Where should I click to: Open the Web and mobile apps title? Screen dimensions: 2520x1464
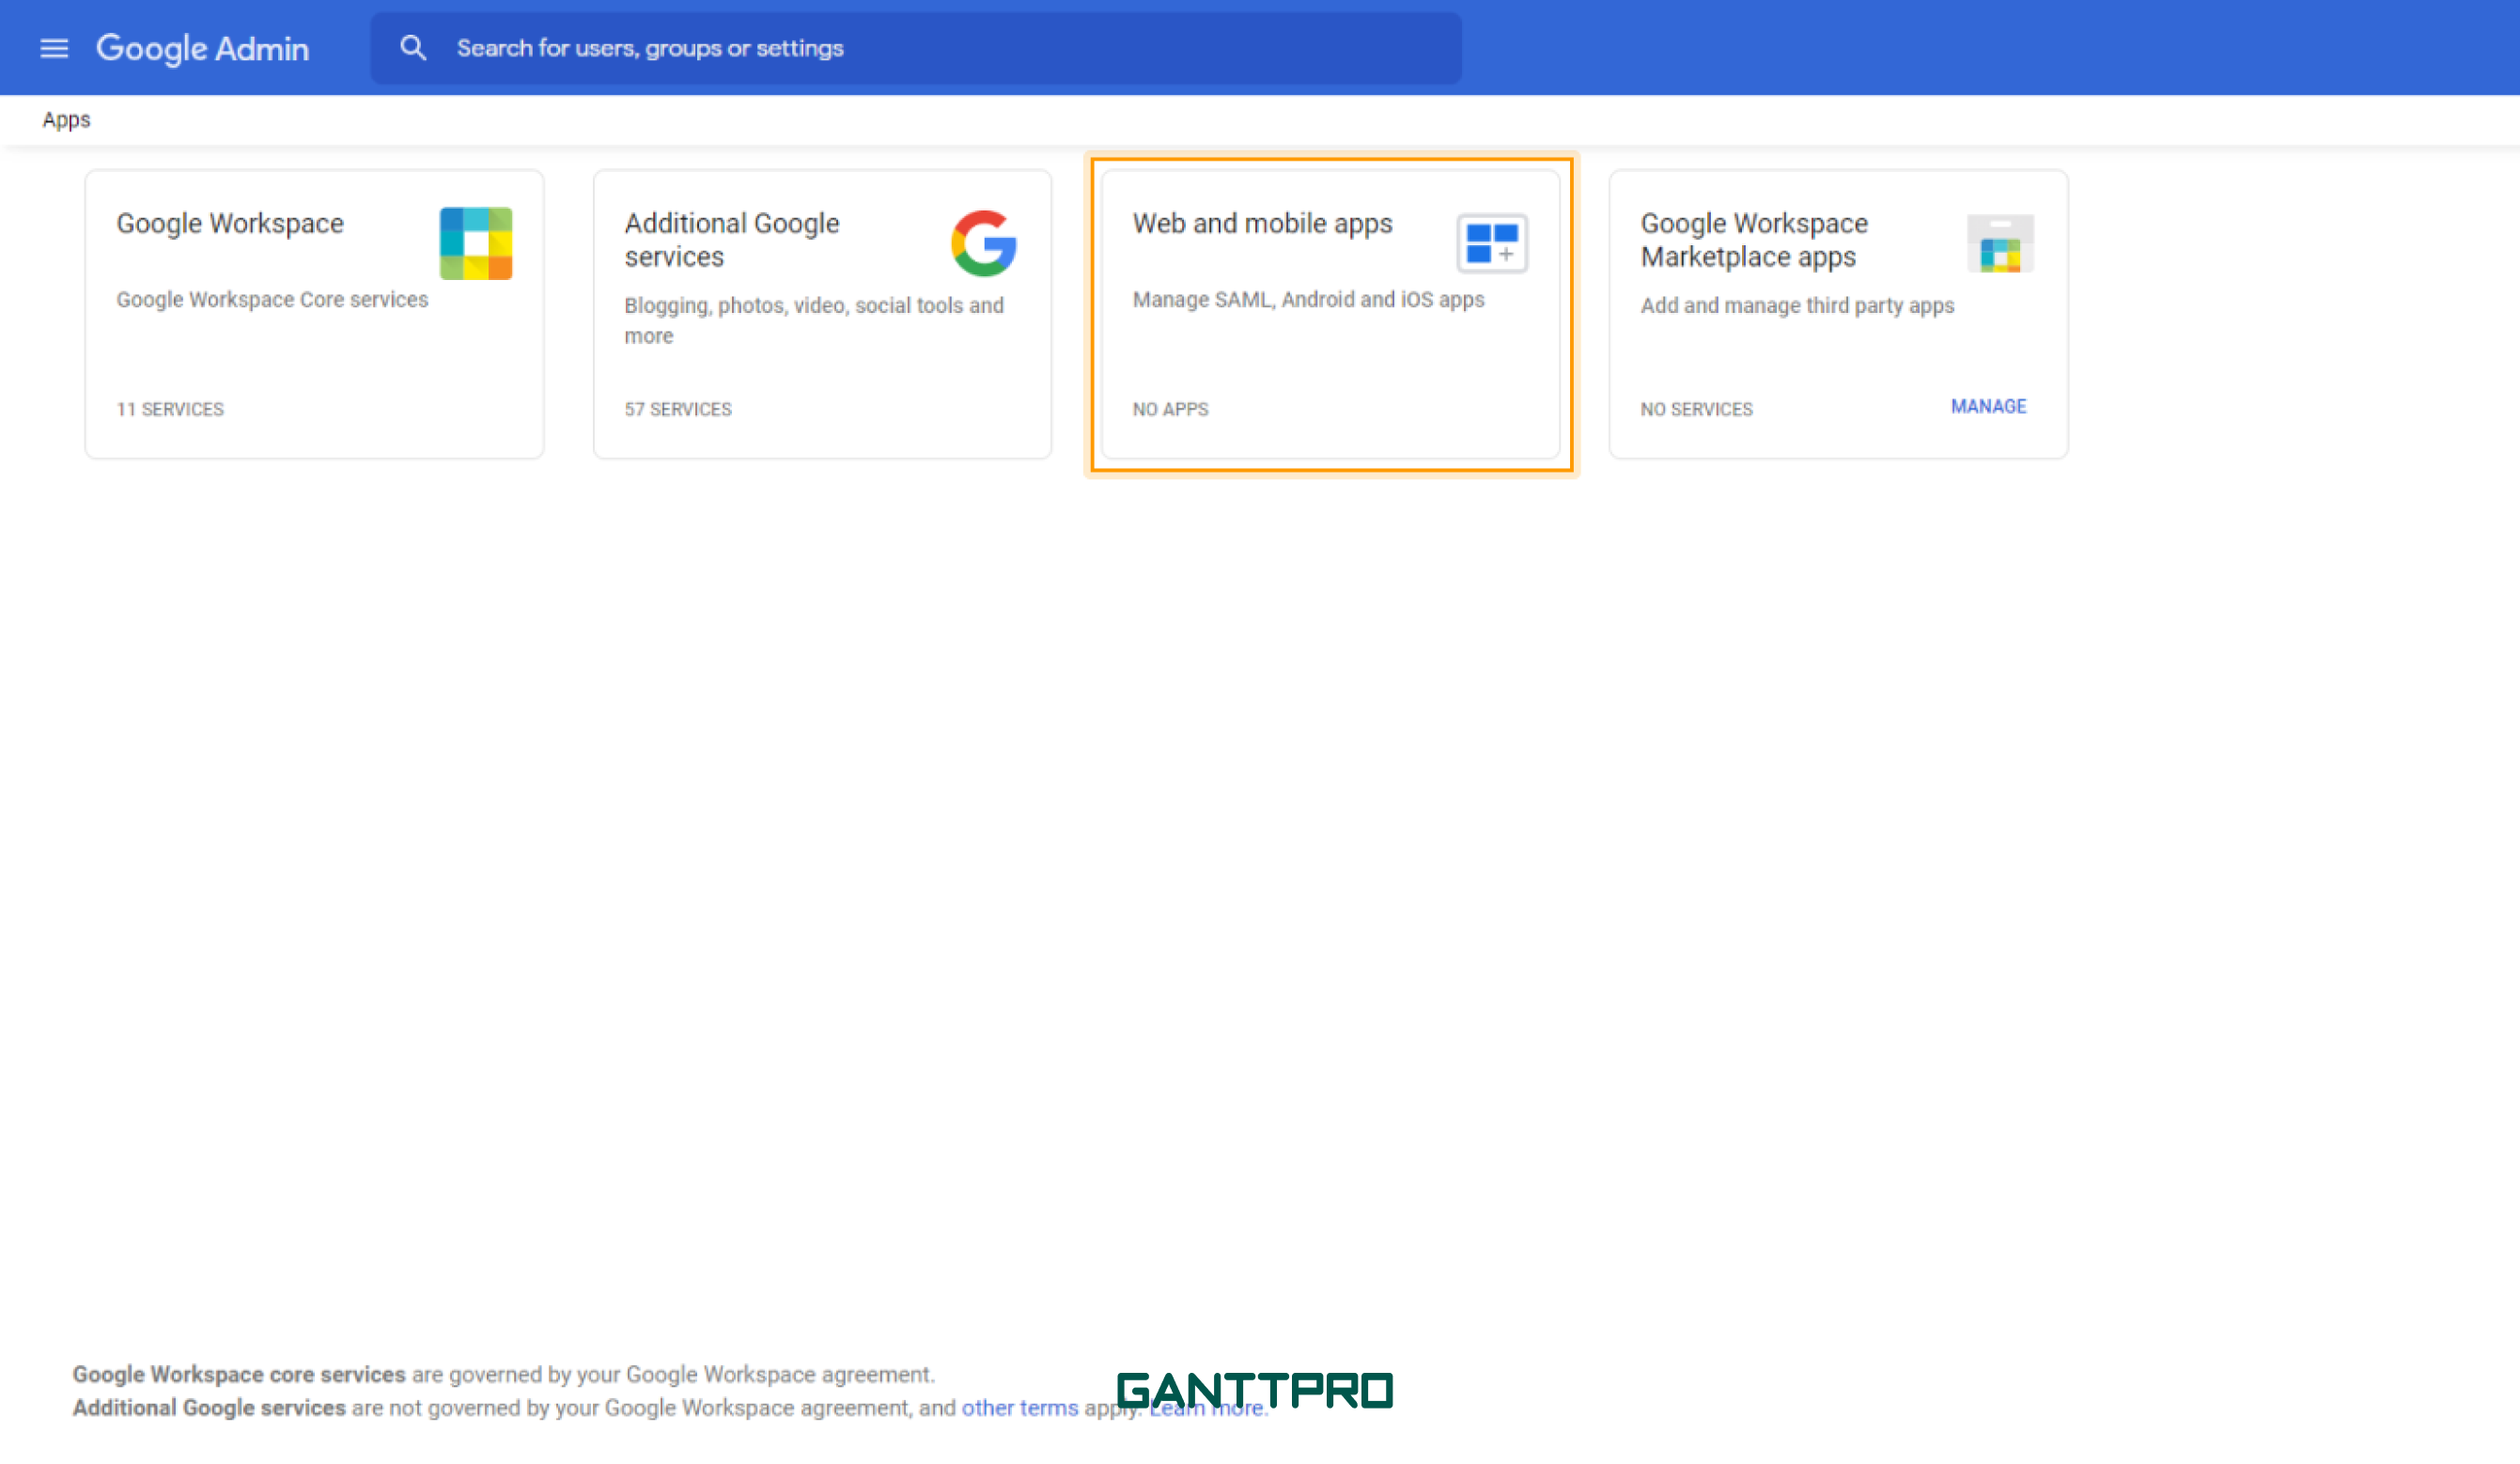coord(1262,223)
